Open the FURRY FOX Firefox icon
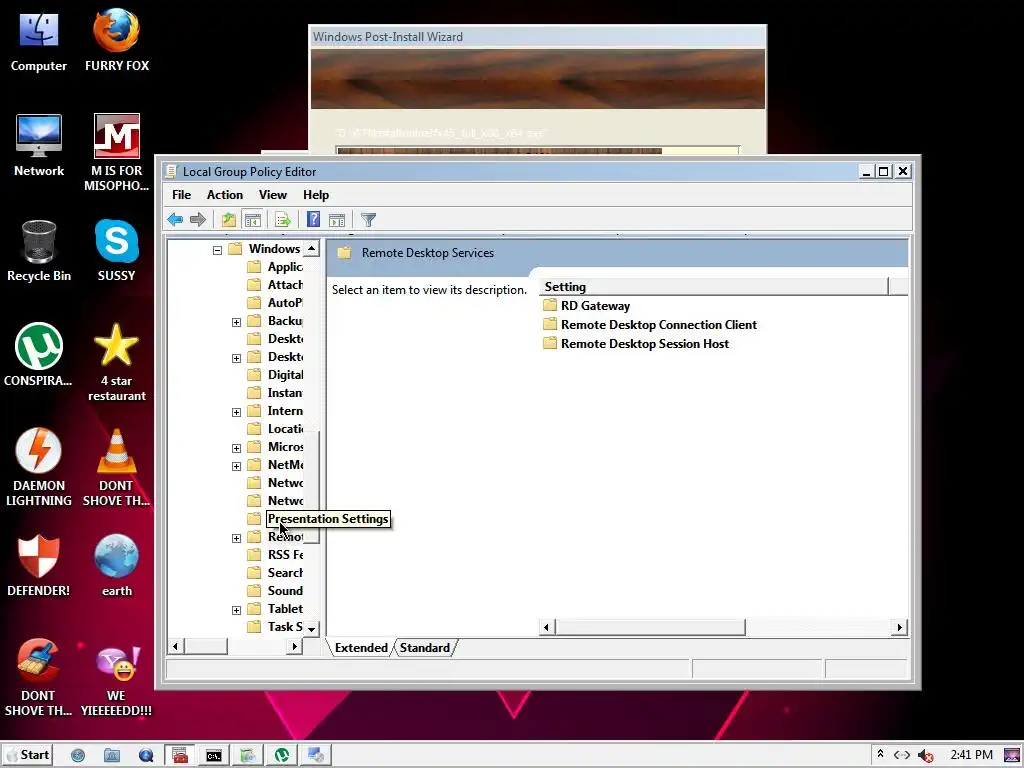 coord(116,40)
